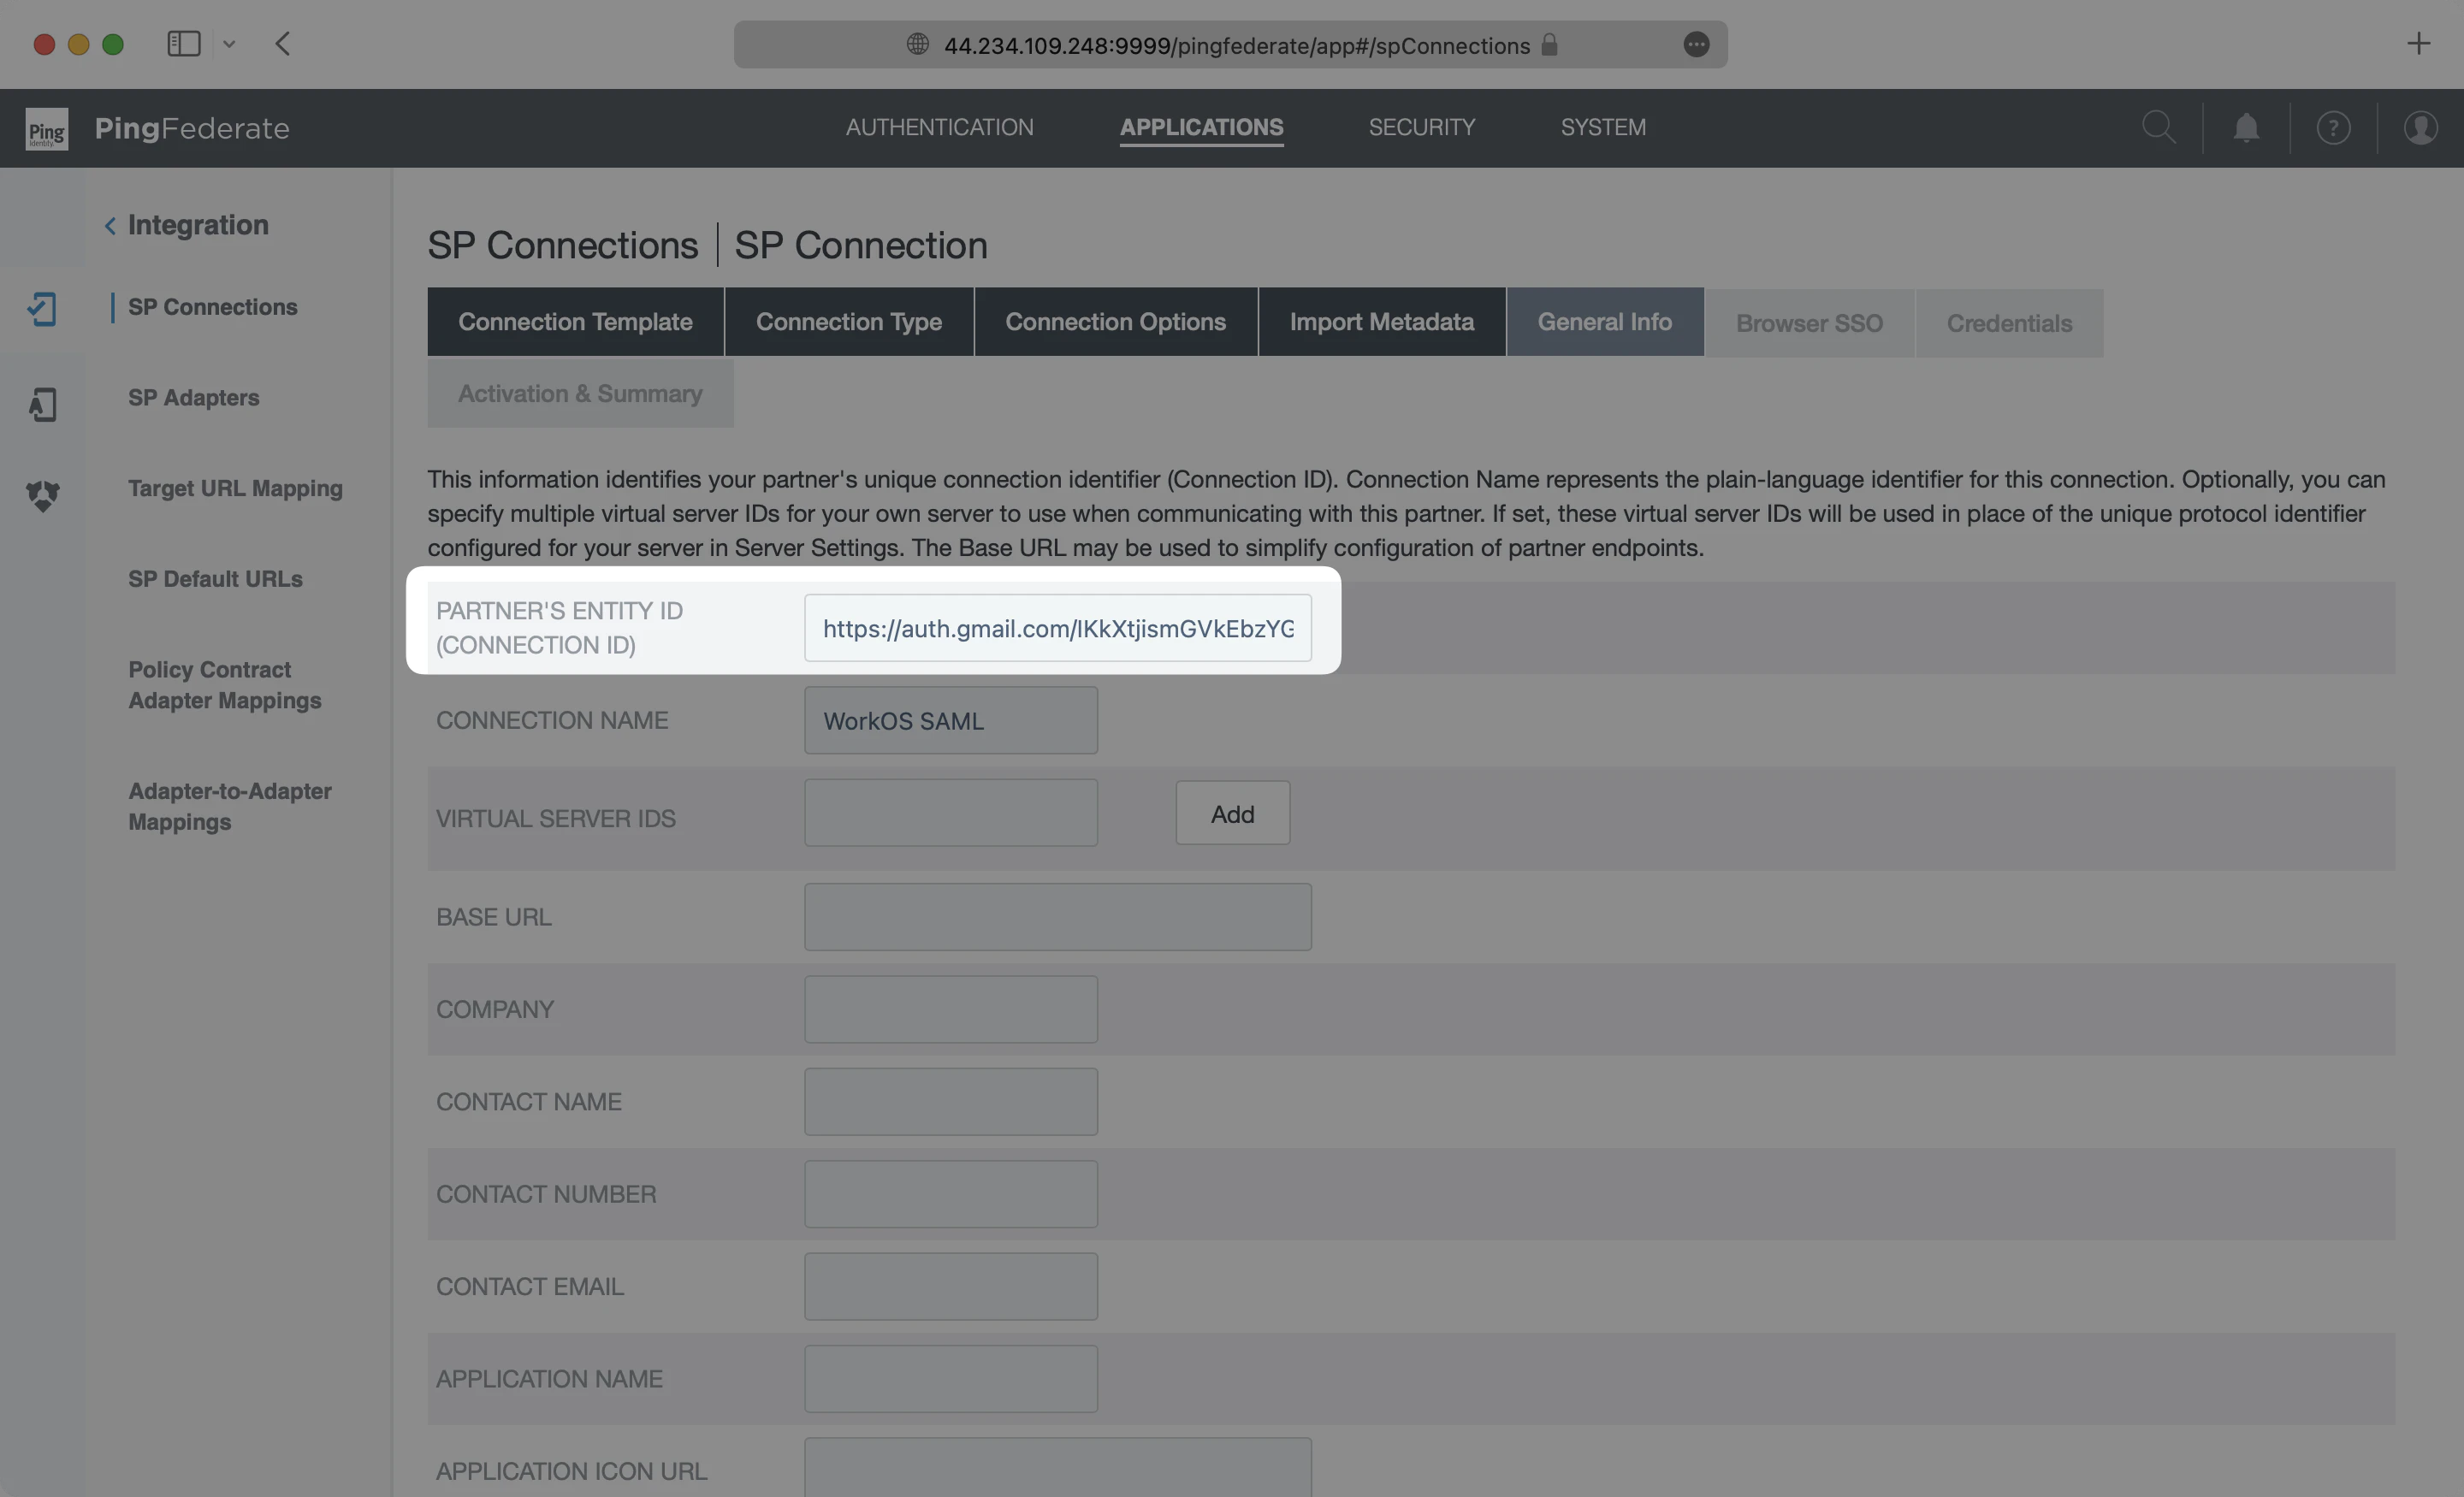2464x1497 pixels.
Task: Click the Add button for Virtual Server IDs
Action: tap(1232, 813)
